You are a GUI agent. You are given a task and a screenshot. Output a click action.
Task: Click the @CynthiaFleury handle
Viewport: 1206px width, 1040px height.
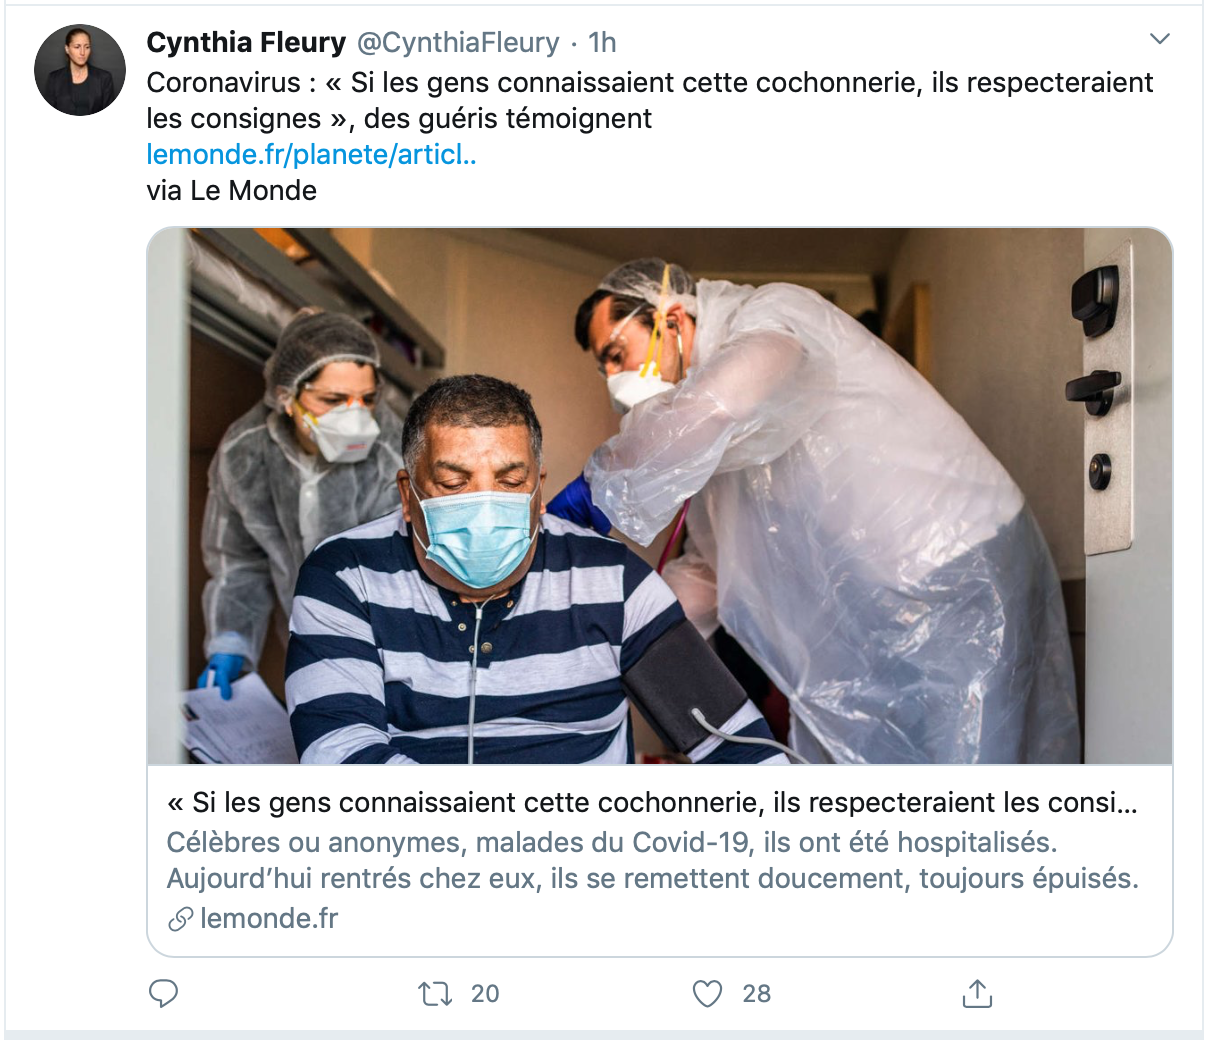pos(458,42)
